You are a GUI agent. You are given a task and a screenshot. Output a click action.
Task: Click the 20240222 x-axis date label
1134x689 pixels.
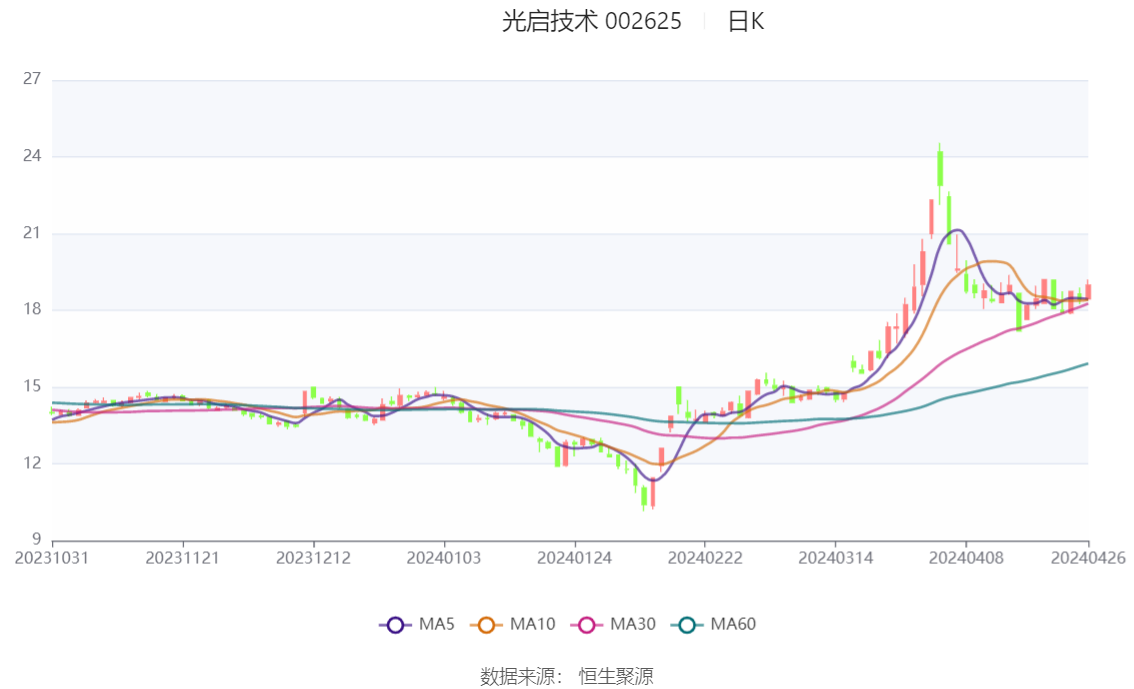point(704,558)
